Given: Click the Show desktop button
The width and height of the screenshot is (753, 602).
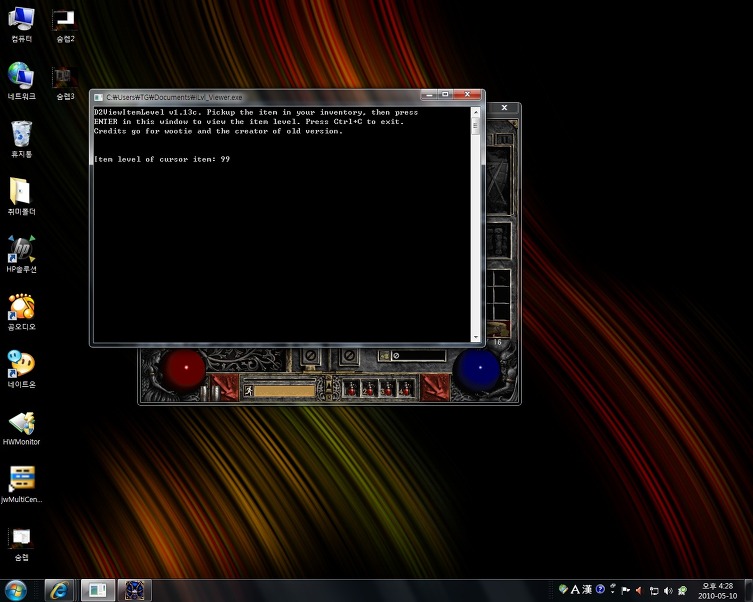Looking at the screenshot, I should (x=748, y=590).
